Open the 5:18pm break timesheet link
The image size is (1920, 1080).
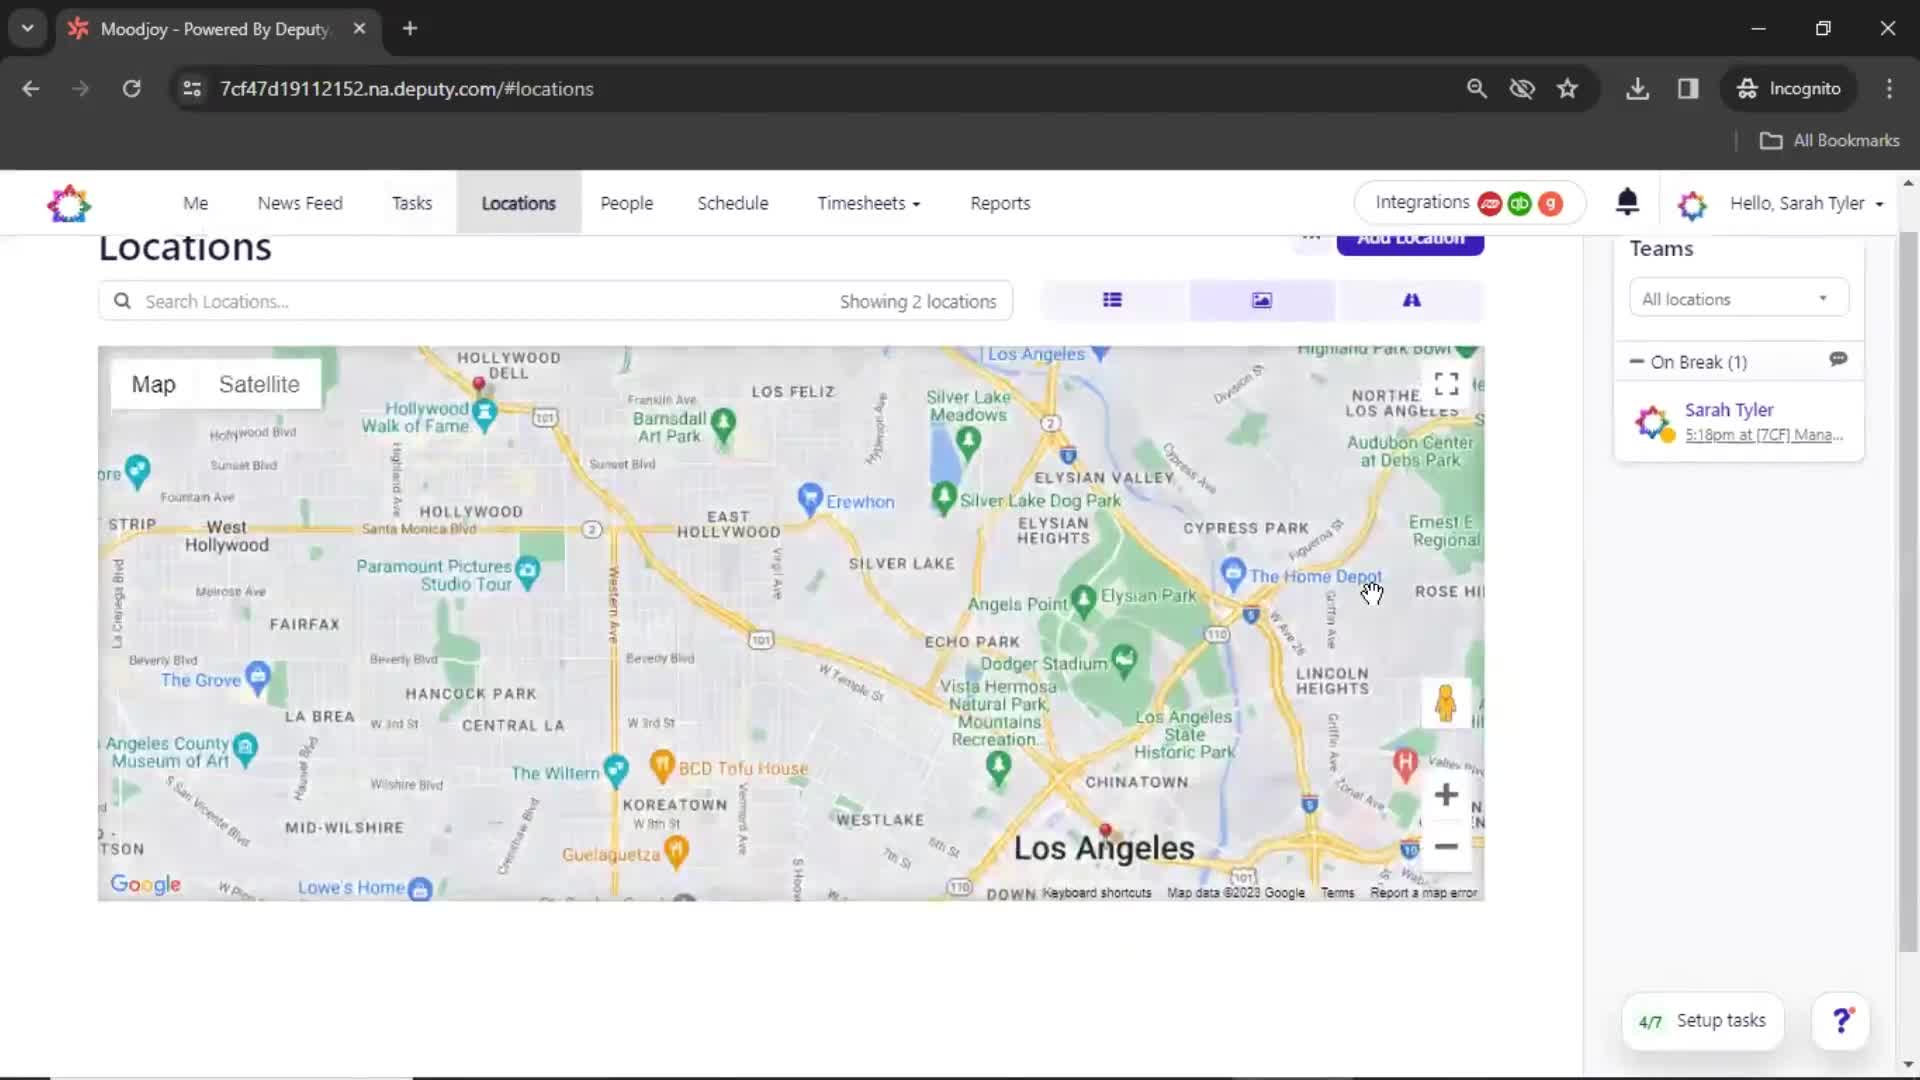[1763, 435]
